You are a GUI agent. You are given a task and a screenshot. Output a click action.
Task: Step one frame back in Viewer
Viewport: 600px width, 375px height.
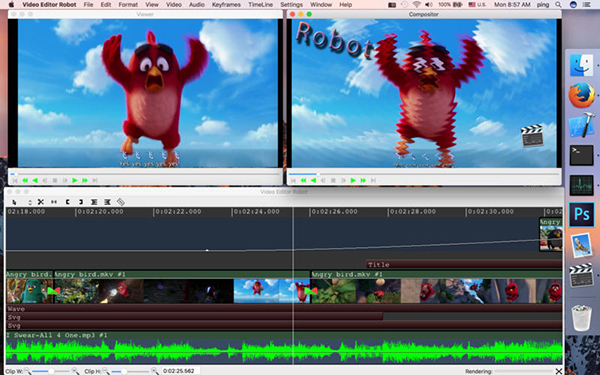45,180
